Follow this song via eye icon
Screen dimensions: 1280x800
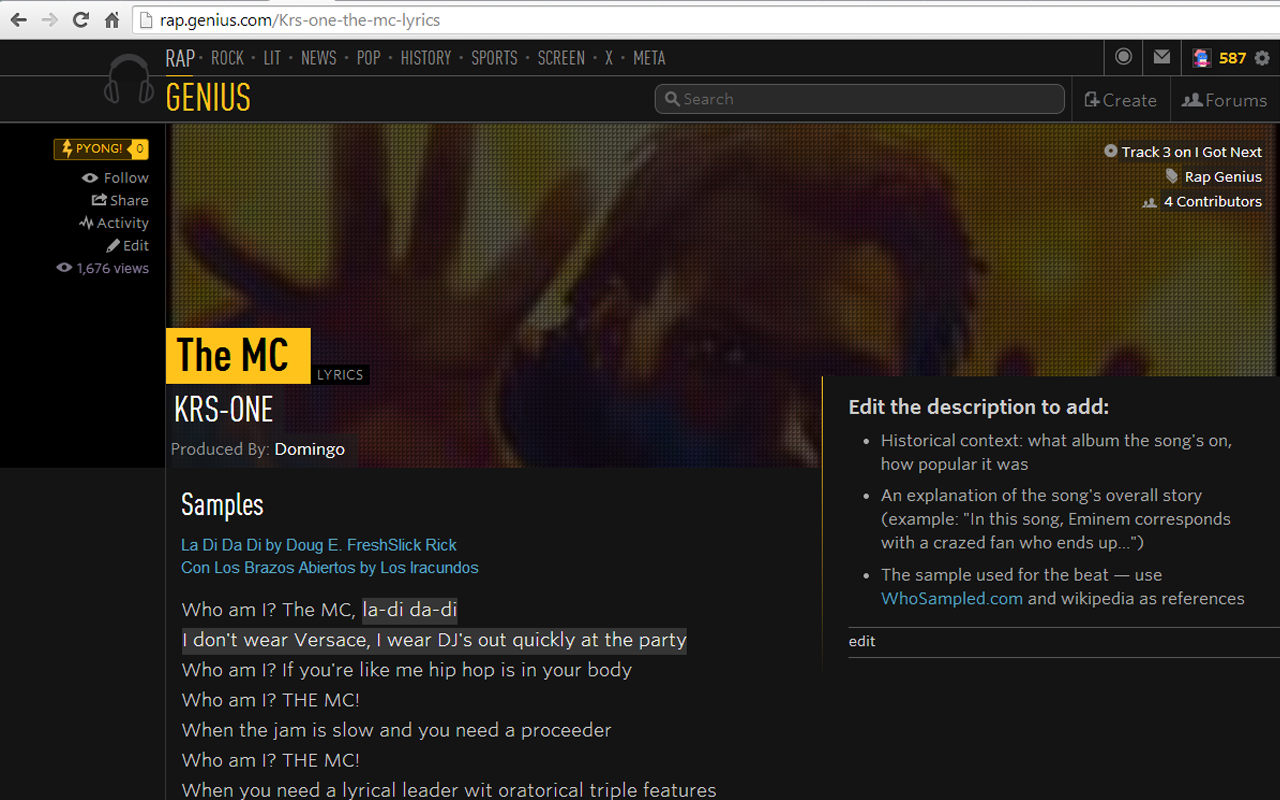tap(90, 178)
